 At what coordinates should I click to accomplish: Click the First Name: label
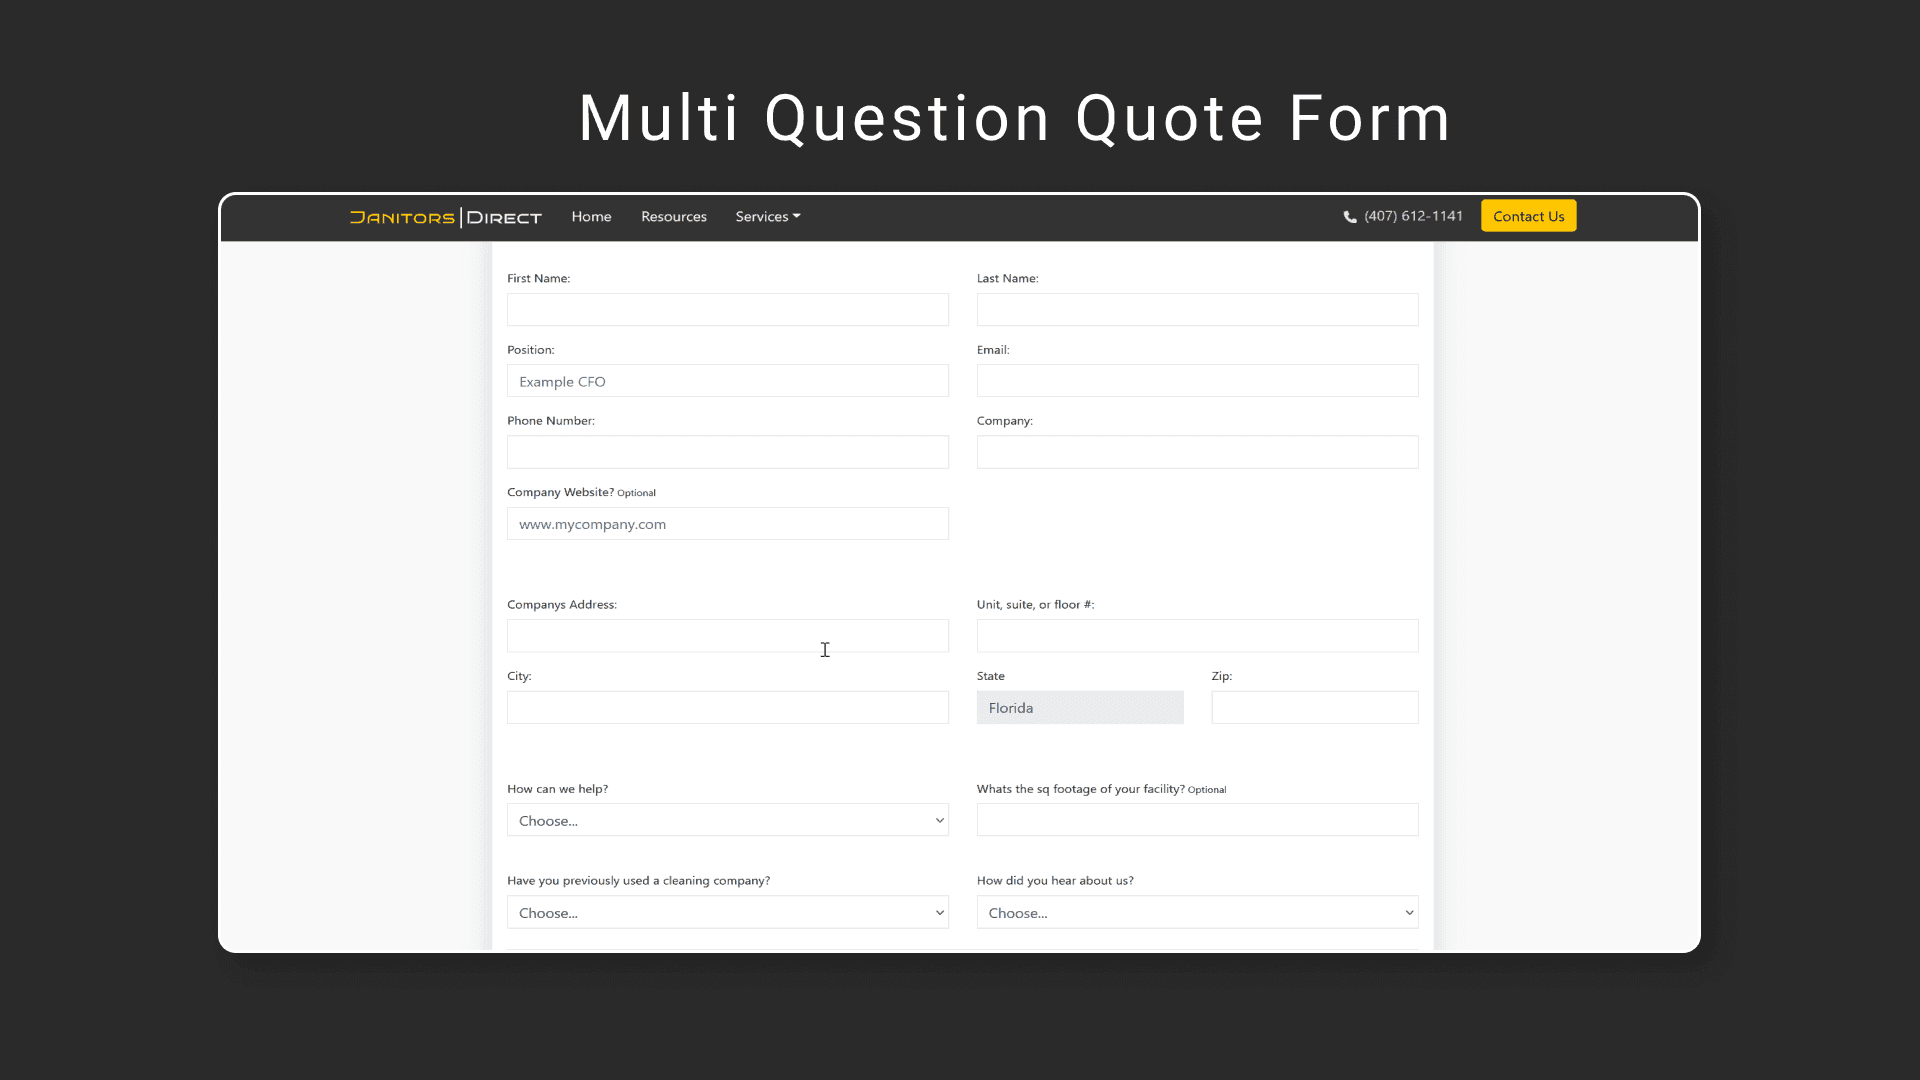click(x=538, y=278)
